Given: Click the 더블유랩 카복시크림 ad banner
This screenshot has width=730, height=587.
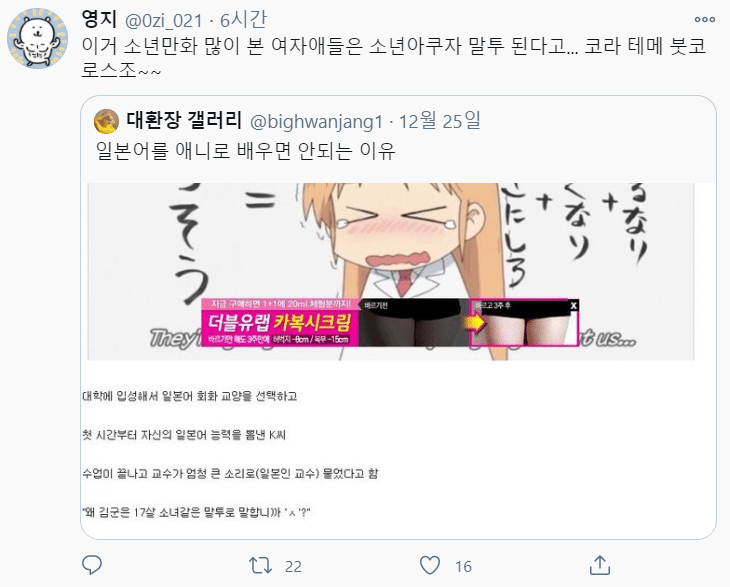Looking at the screenshot, I should [x=390, y=322].
